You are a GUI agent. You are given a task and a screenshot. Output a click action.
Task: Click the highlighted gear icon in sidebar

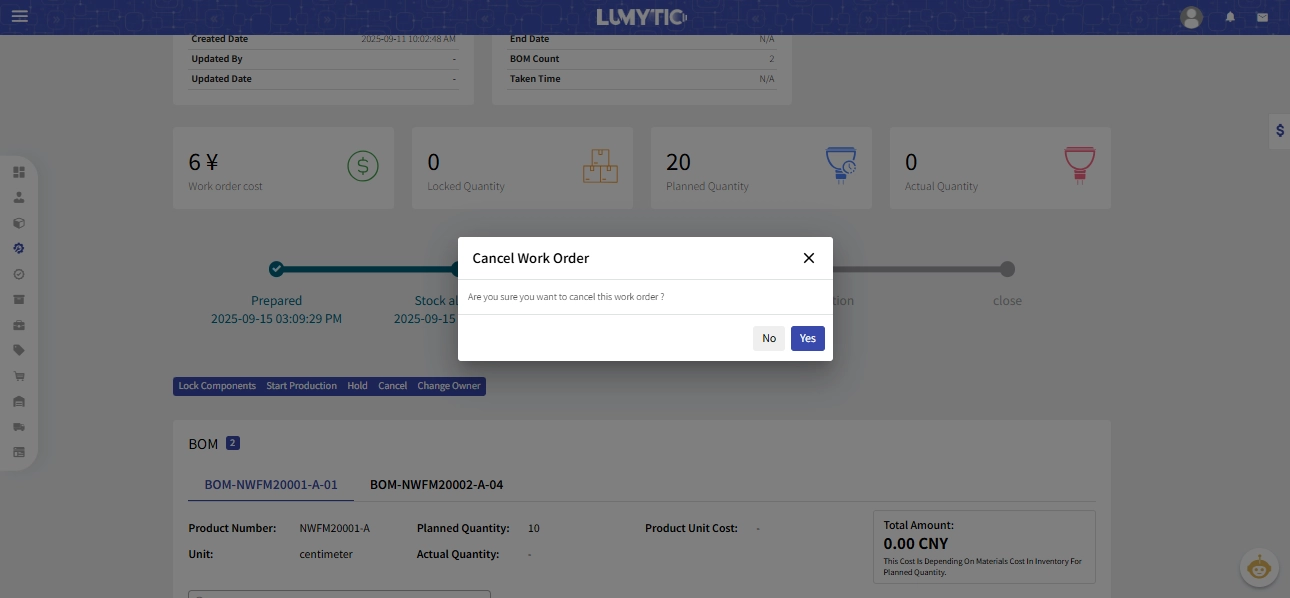[19, 248]
